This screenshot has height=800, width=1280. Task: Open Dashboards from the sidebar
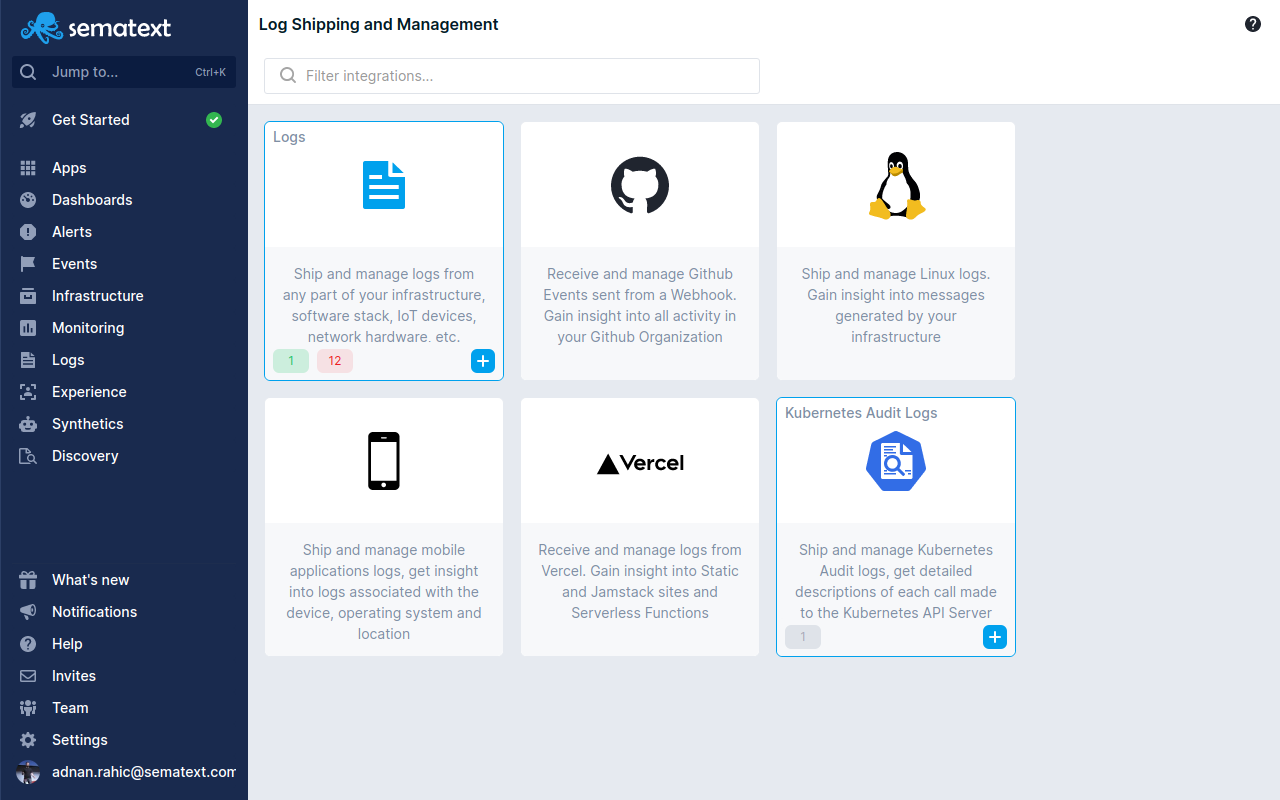coord(124,200)
